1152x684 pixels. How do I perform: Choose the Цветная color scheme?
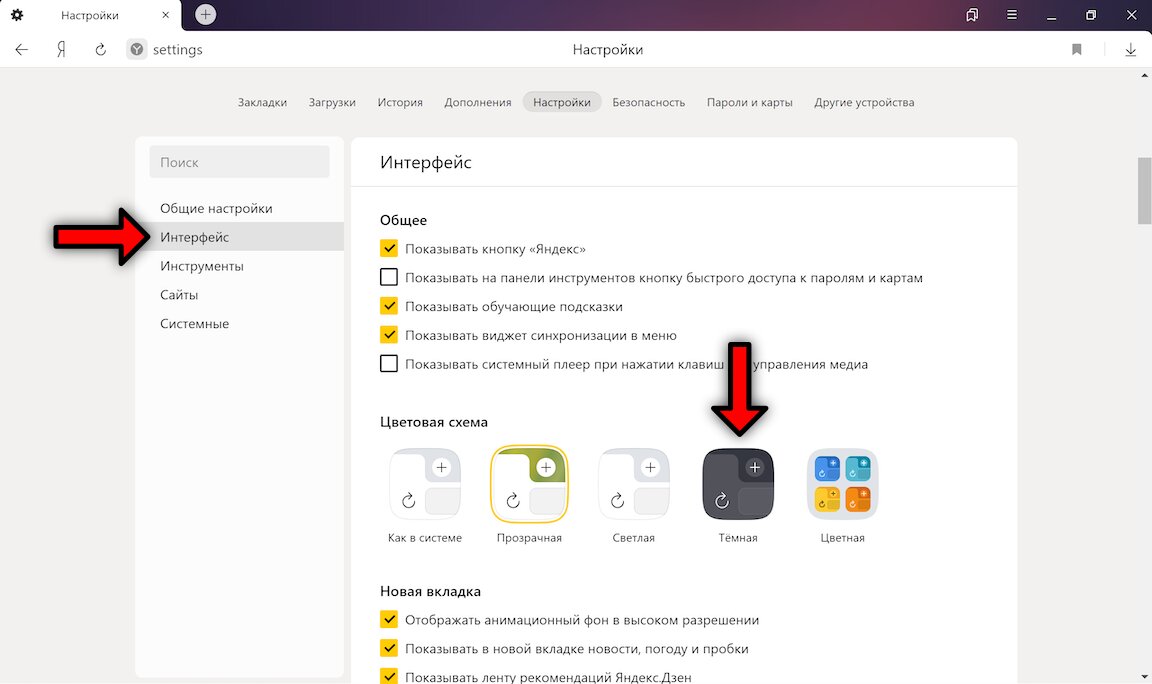pos(842,484)
